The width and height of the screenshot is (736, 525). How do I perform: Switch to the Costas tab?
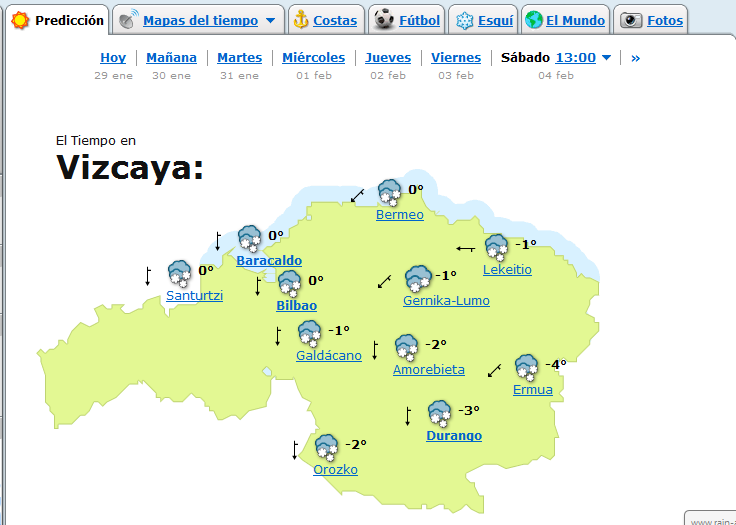[324, 20]
